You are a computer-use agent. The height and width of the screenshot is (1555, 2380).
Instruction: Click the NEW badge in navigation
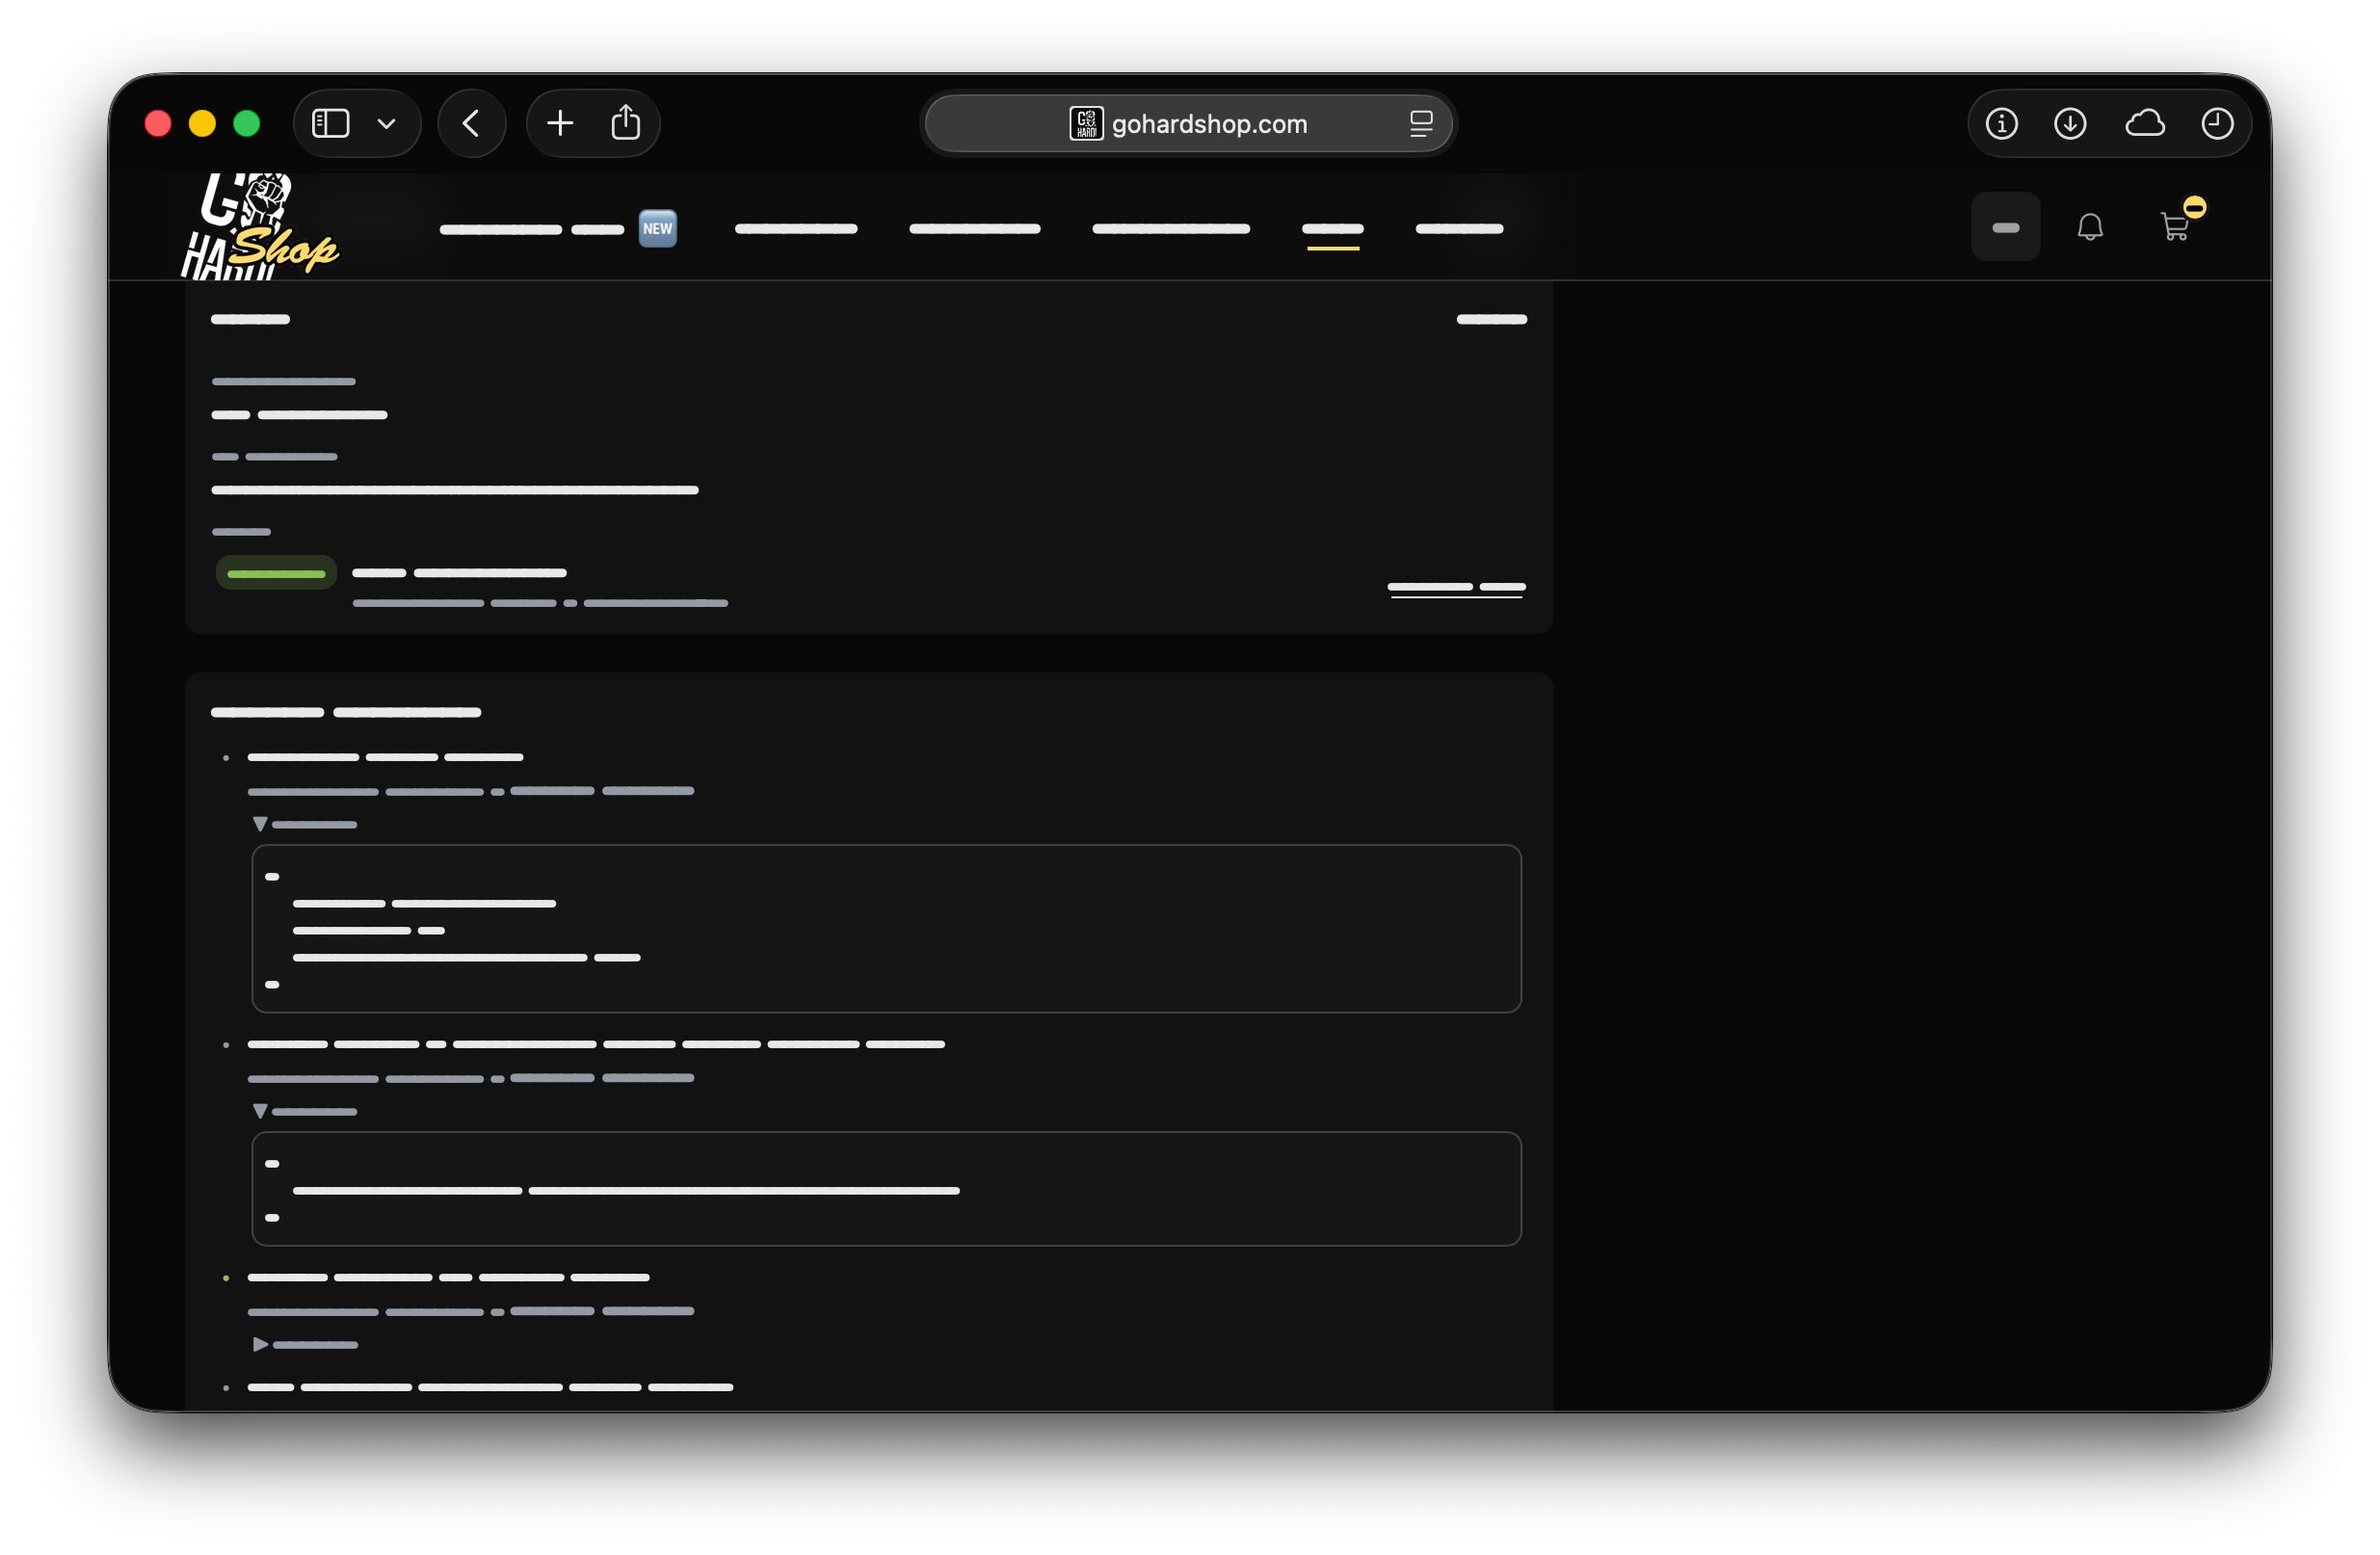point(657,229)
